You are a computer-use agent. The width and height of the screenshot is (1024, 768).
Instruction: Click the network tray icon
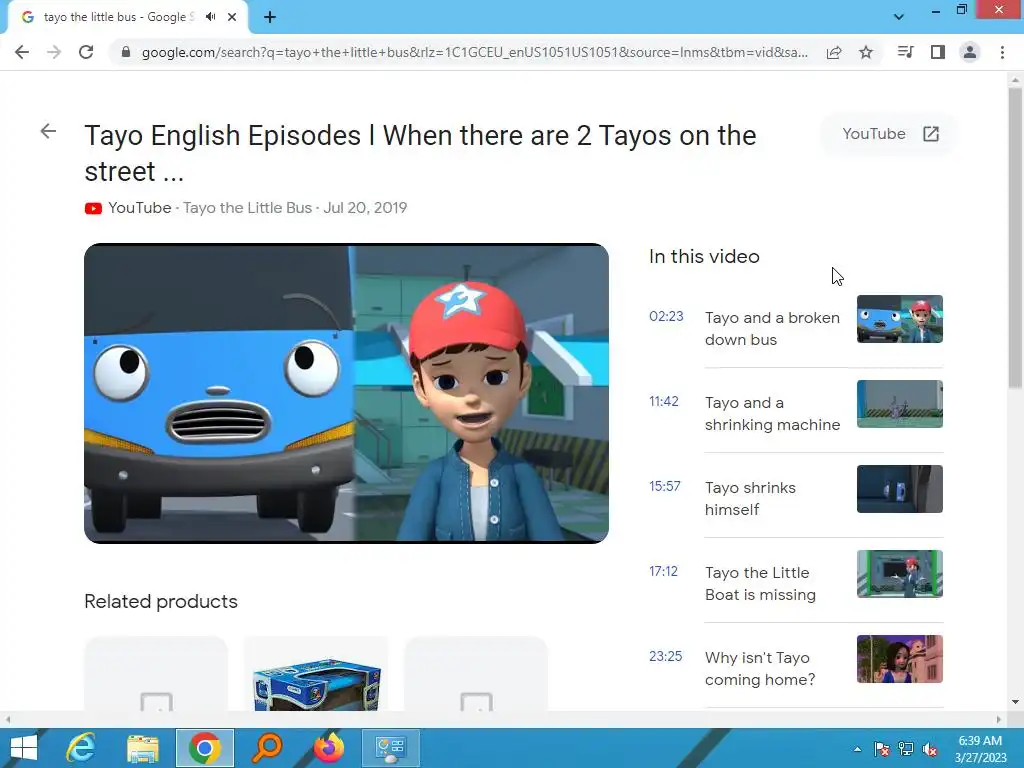tap(906, 749)
